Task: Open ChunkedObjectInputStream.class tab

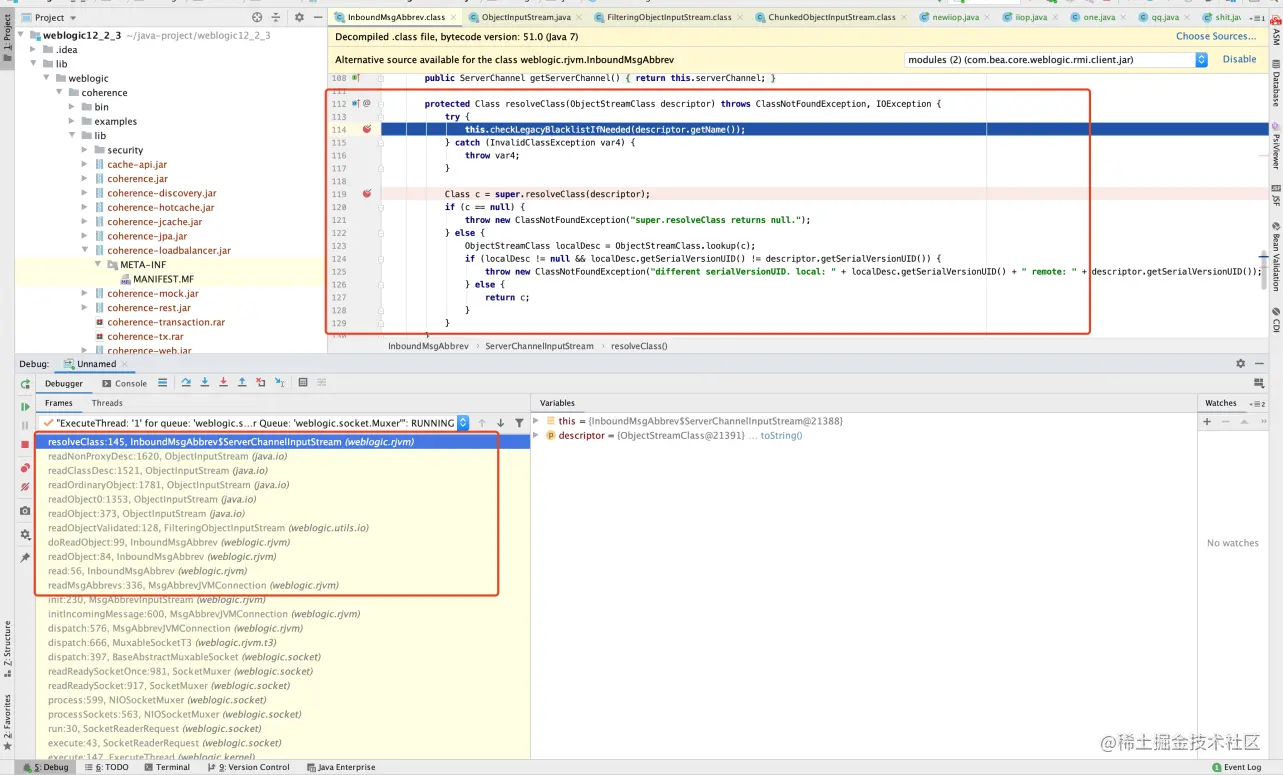Action: [x=831, y=17]
